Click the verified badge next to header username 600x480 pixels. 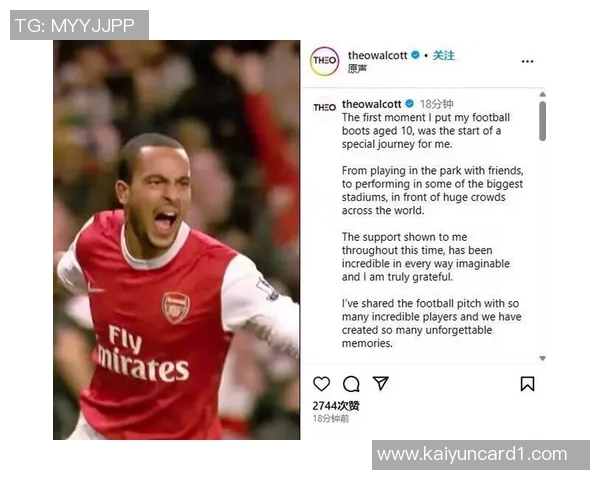[x=415, y=55]
